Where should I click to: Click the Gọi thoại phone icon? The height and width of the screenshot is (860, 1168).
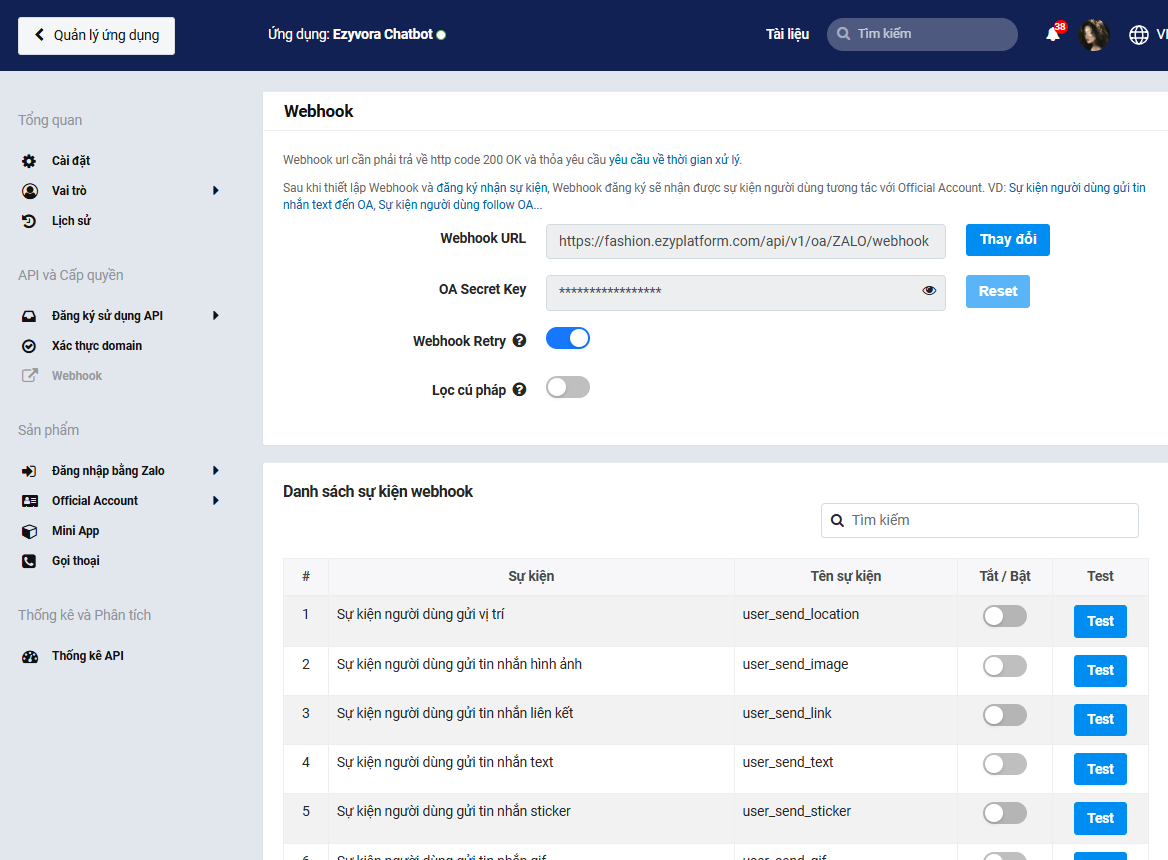29,561
